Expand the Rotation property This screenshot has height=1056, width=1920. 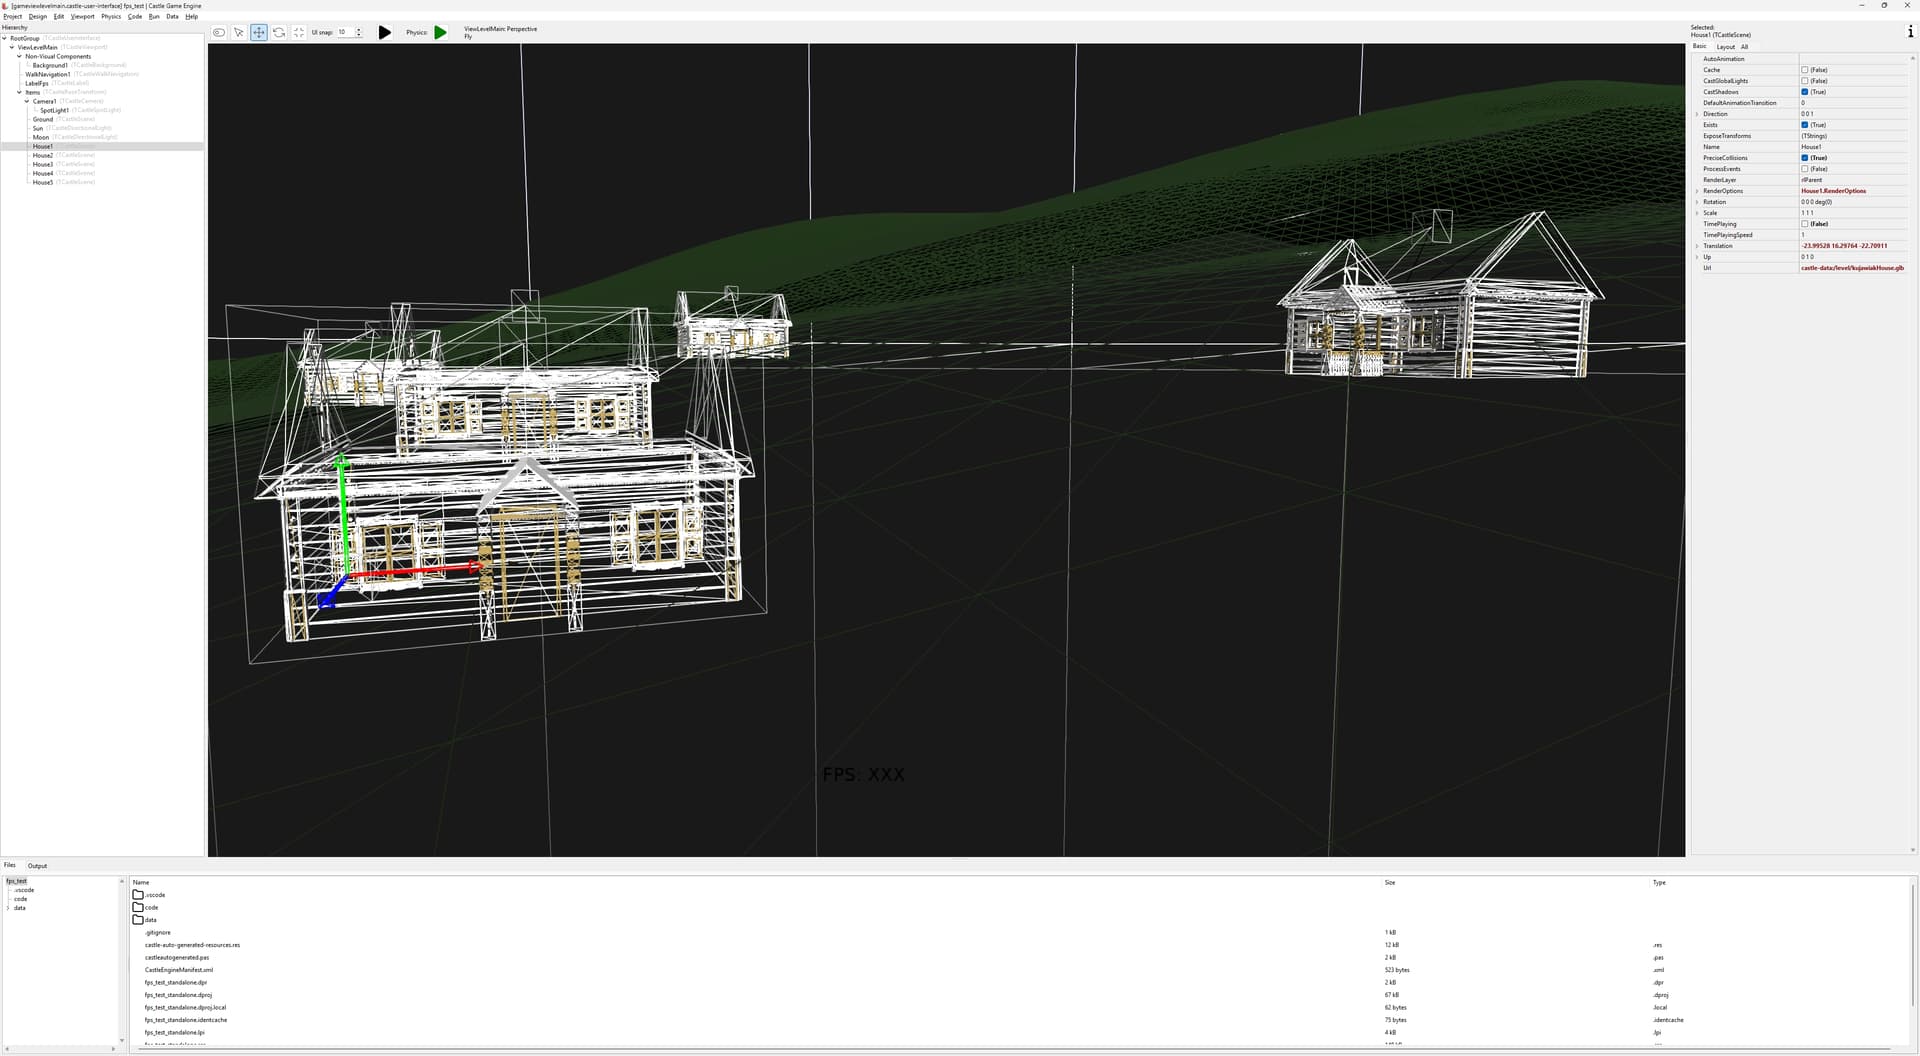pyautogui.click(x=1697, y=202)
